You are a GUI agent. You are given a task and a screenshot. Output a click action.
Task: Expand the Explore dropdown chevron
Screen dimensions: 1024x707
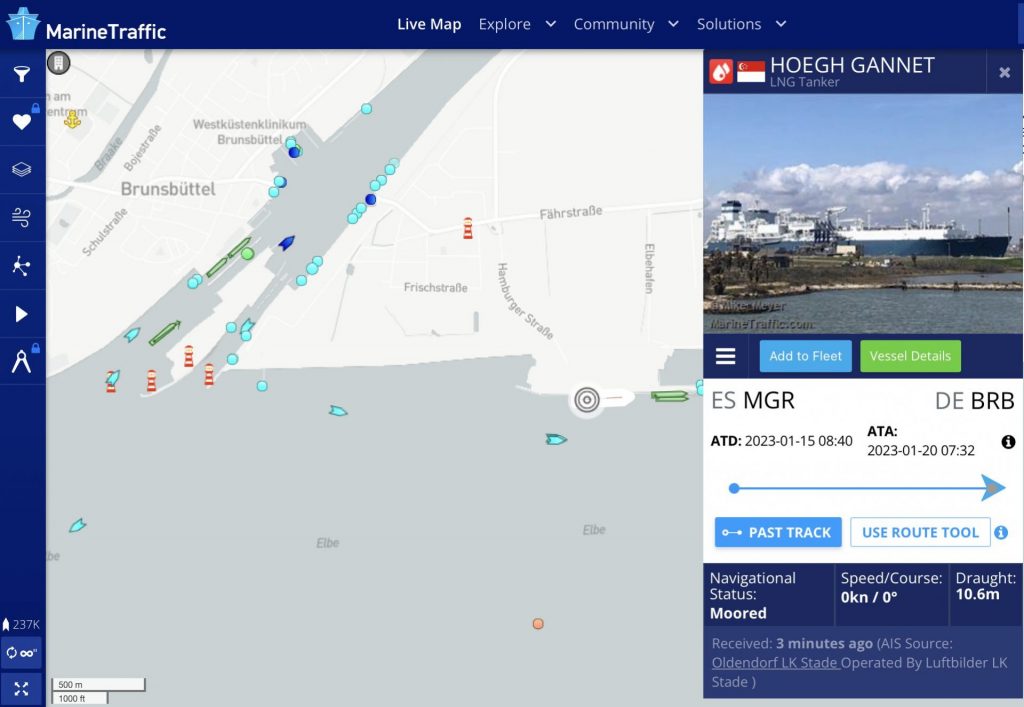click(x=551, y=24)
